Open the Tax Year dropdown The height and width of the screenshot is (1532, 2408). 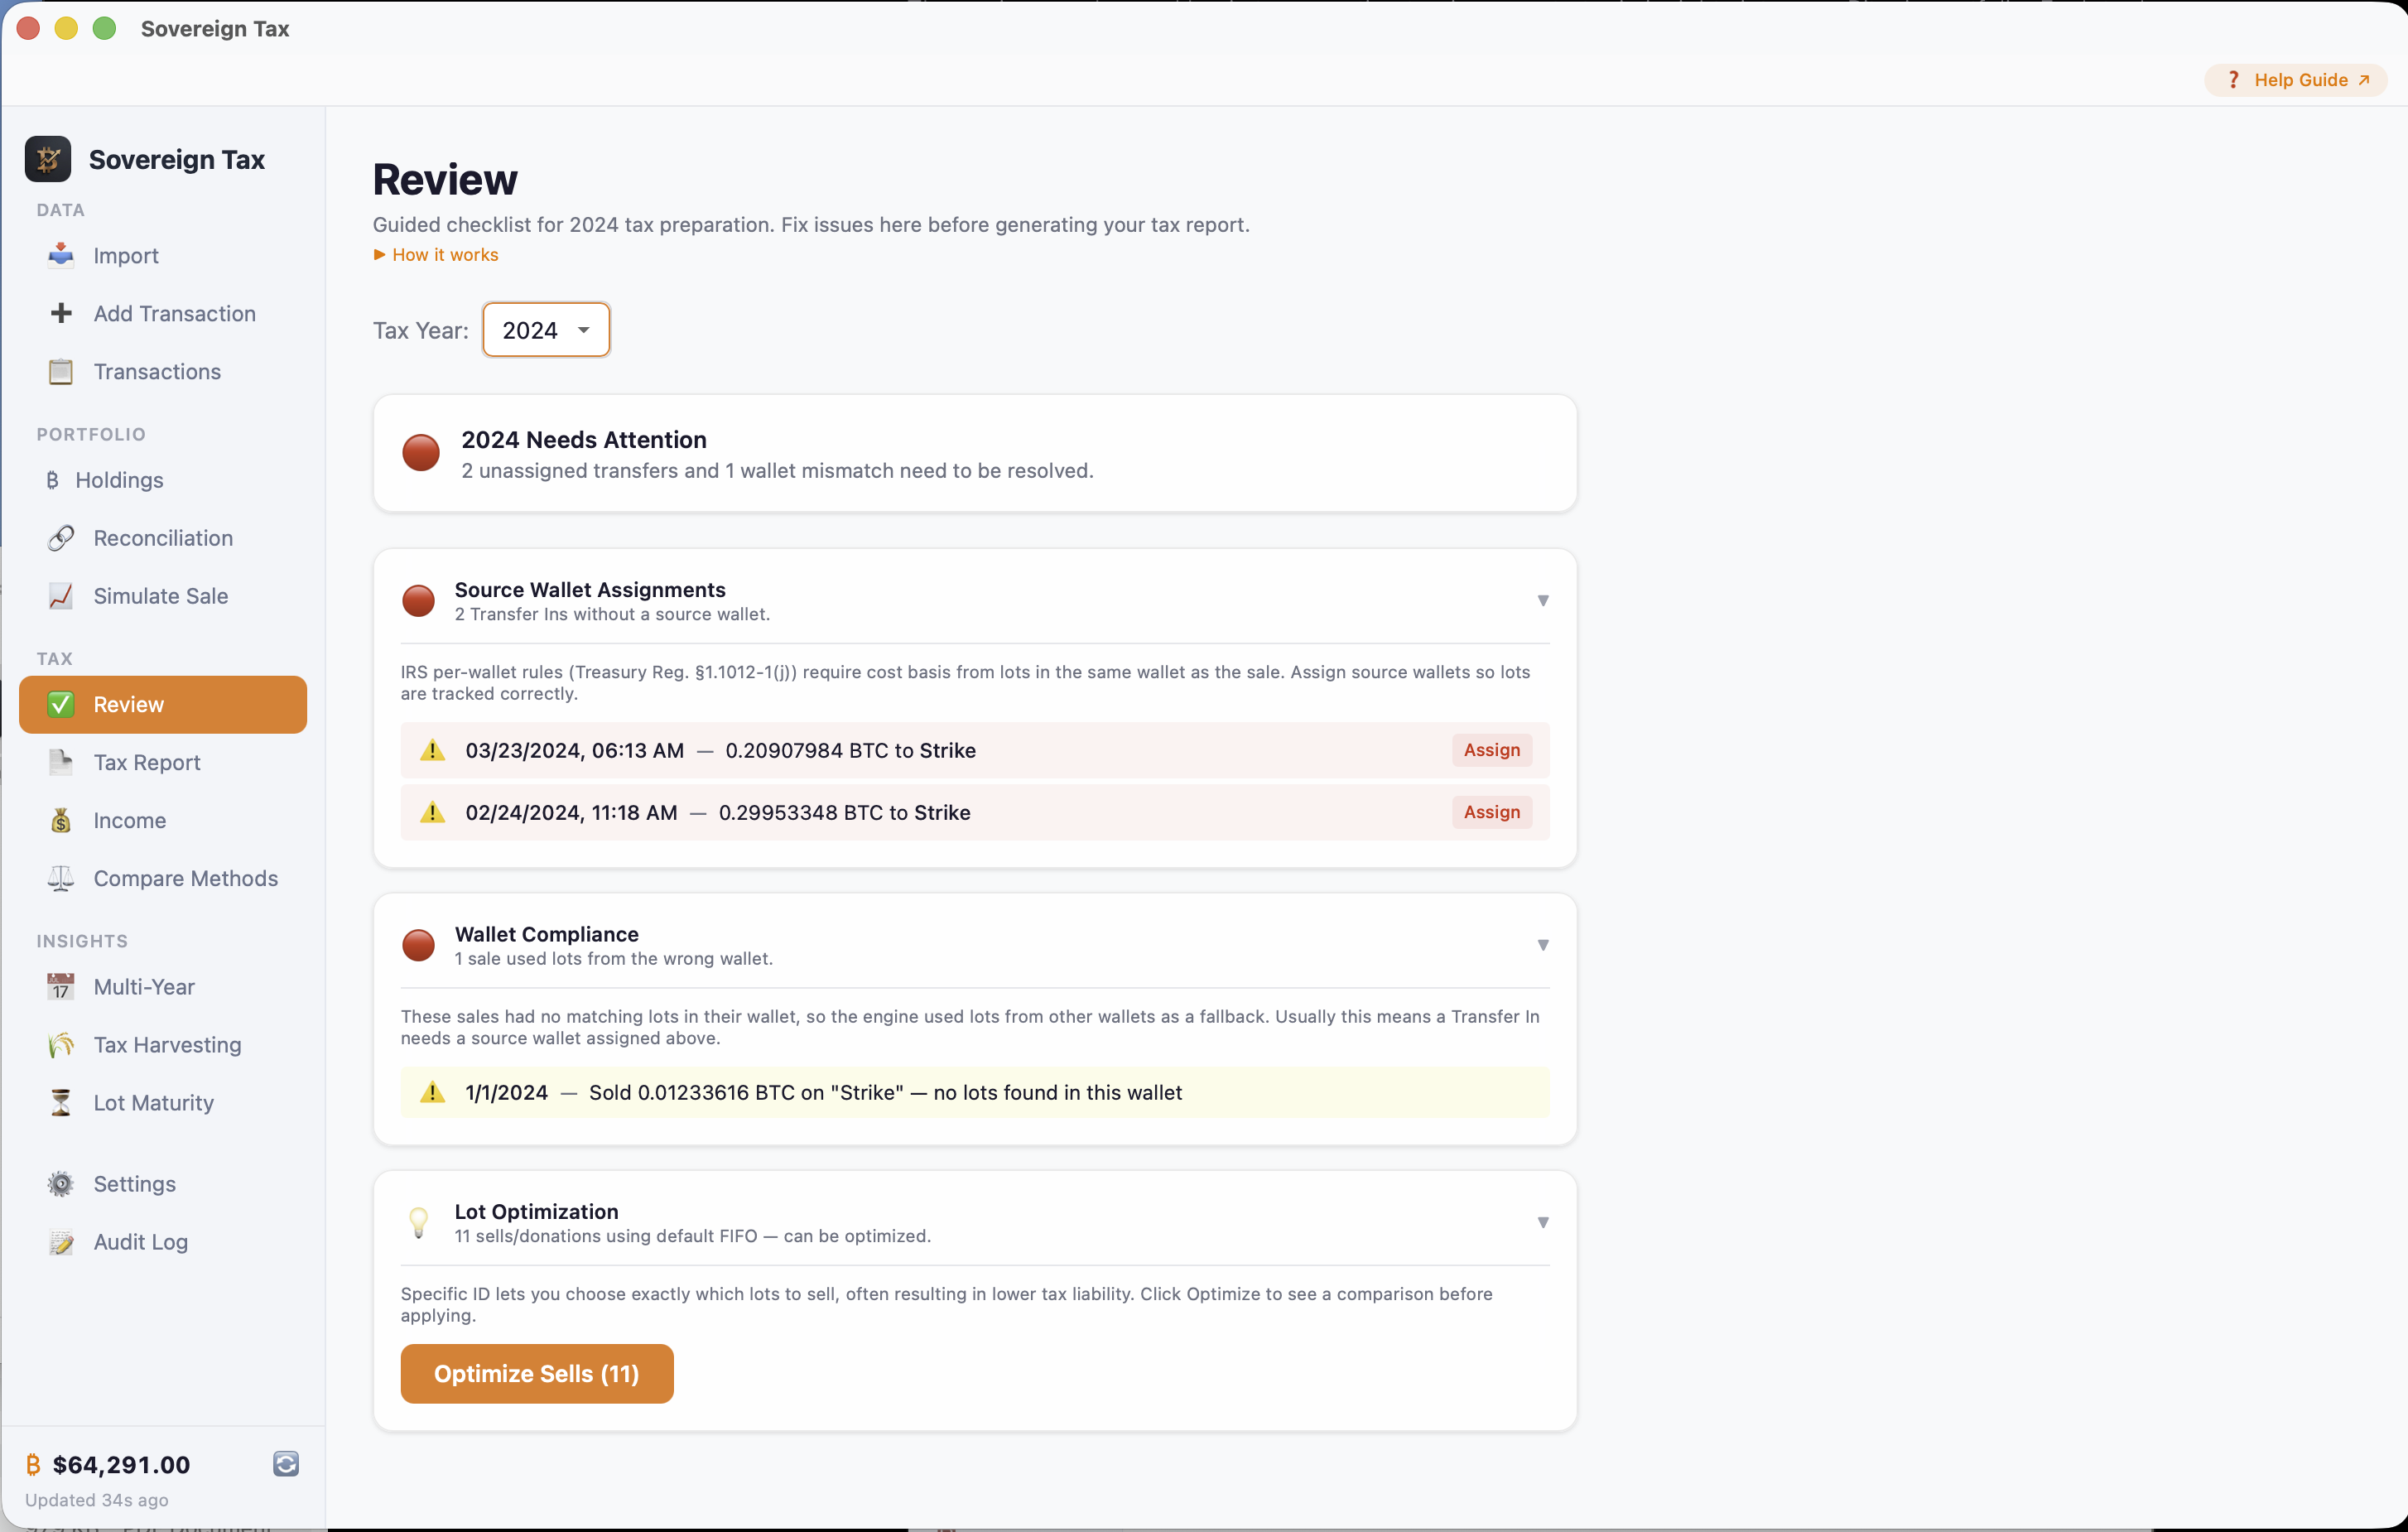click(546, 329)
